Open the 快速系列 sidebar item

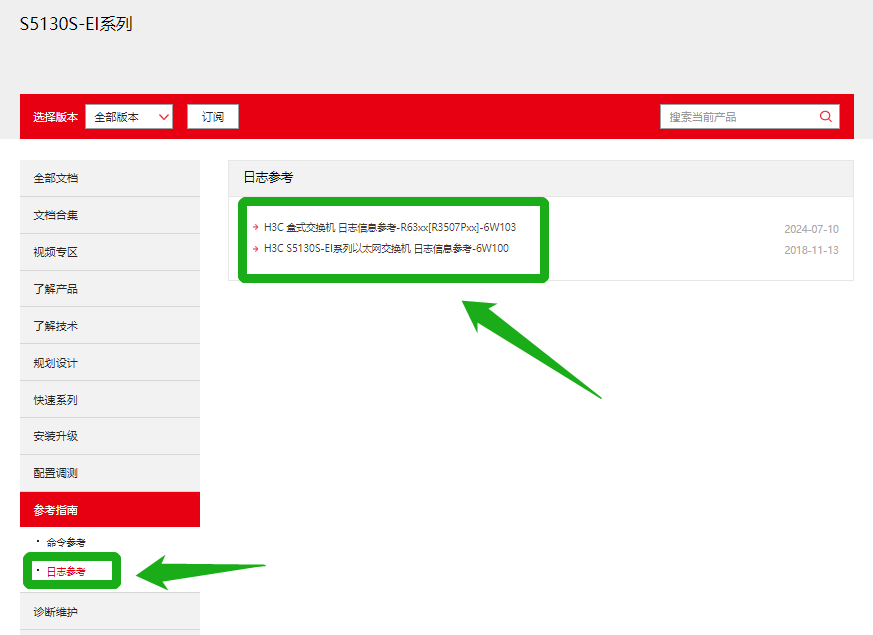[x=110, y=400]
